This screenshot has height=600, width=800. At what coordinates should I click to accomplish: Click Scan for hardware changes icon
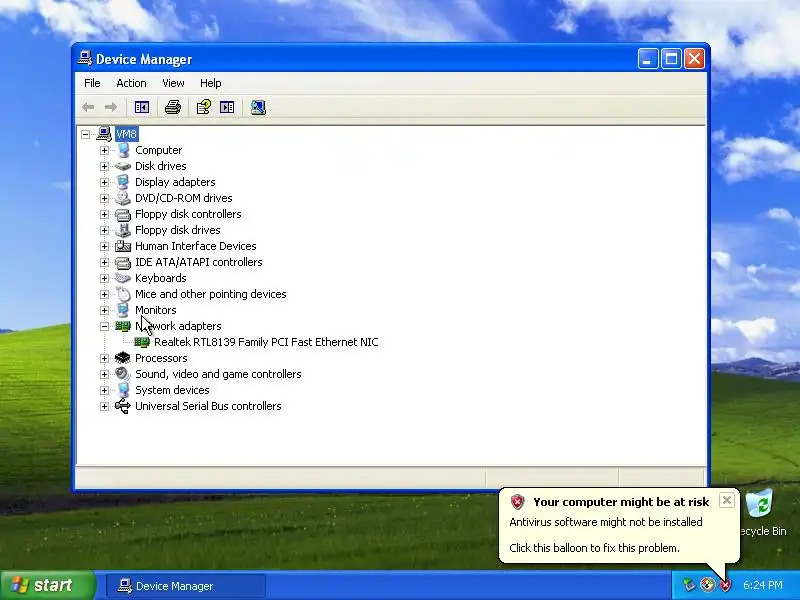[258, 107]
